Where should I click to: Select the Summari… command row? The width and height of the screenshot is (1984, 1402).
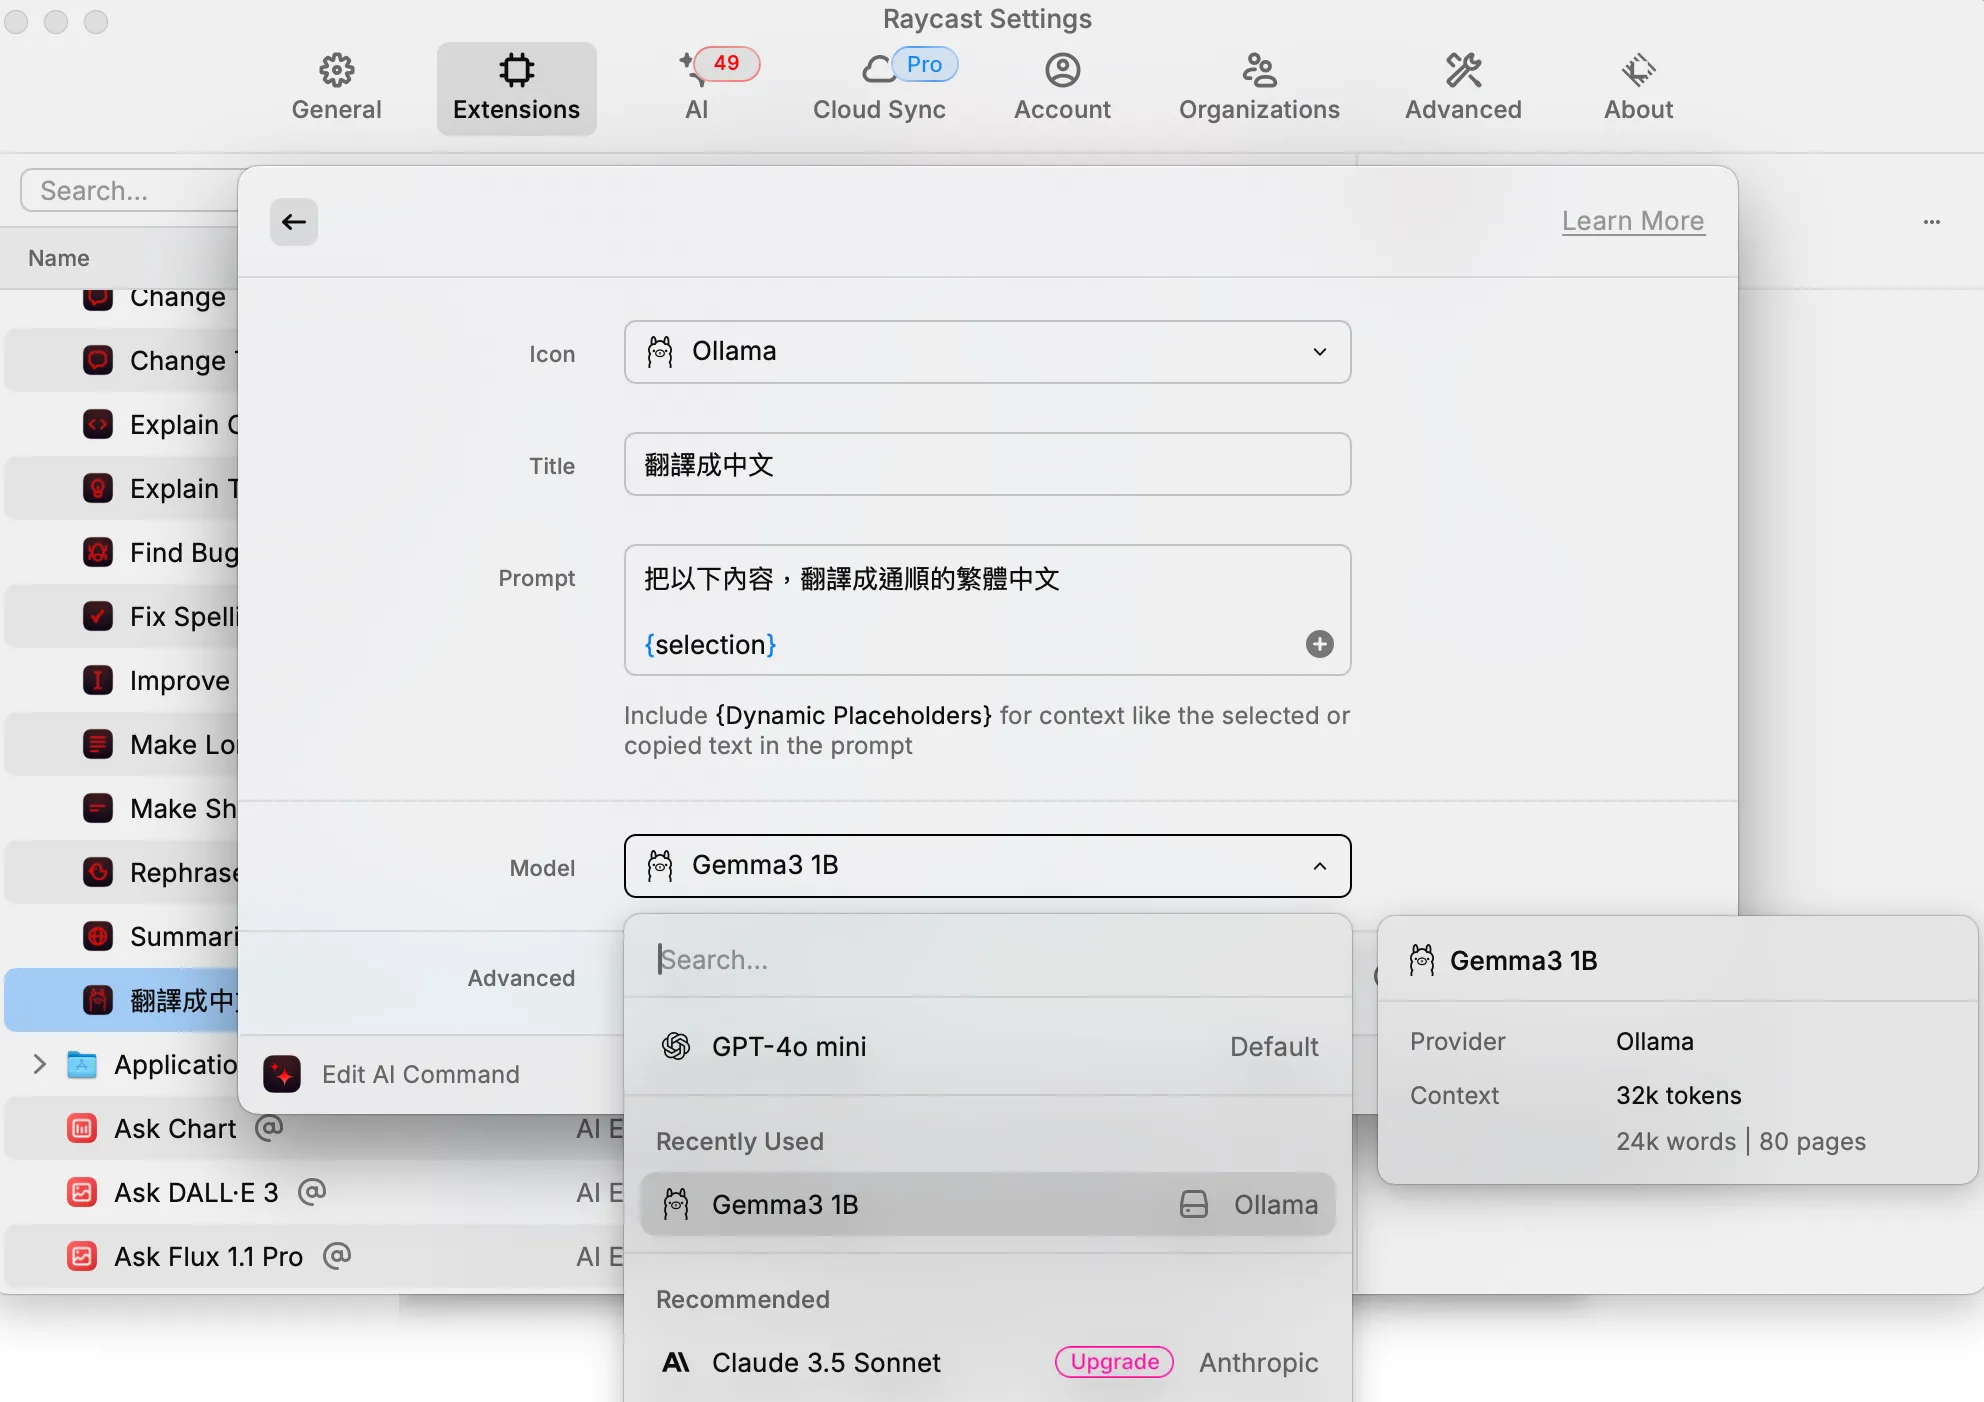click(x=122, y=936)
